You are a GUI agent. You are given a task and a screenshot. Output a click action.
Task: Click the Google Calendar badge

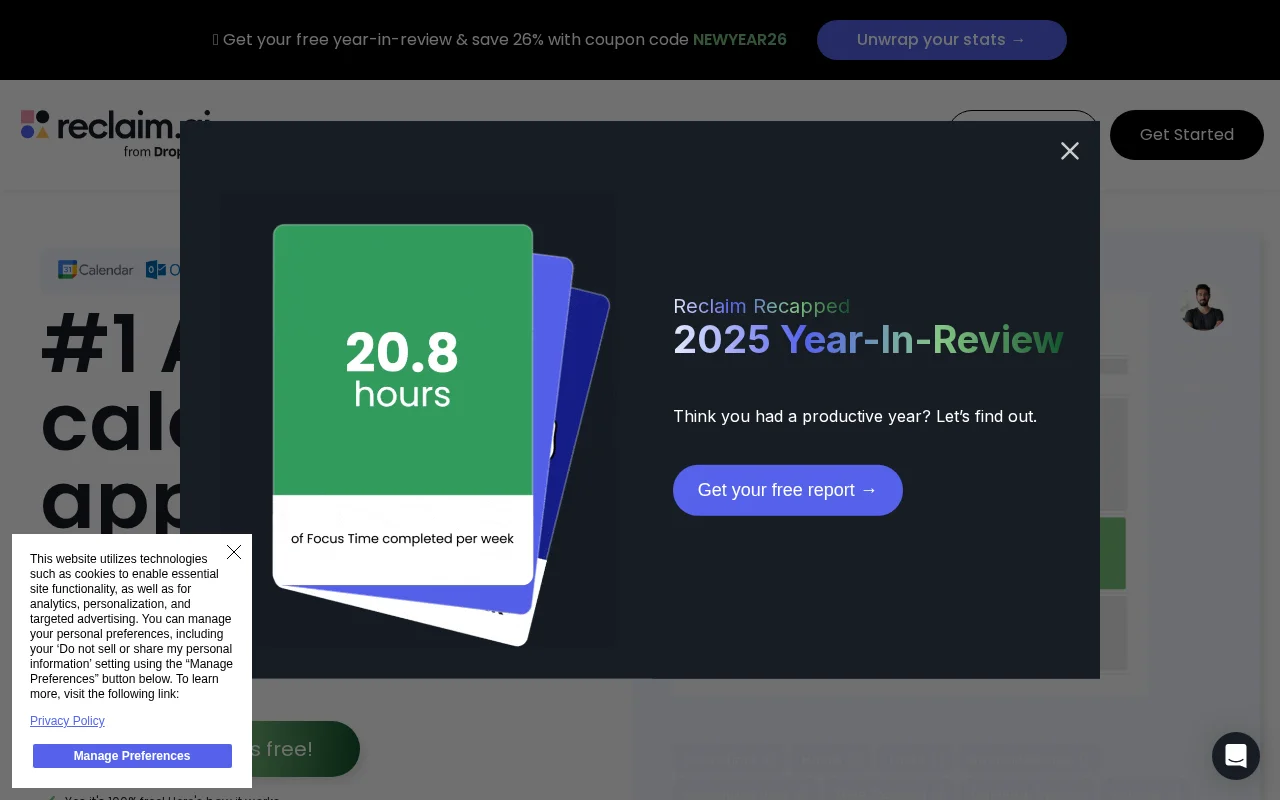click(x=95, y=270)
